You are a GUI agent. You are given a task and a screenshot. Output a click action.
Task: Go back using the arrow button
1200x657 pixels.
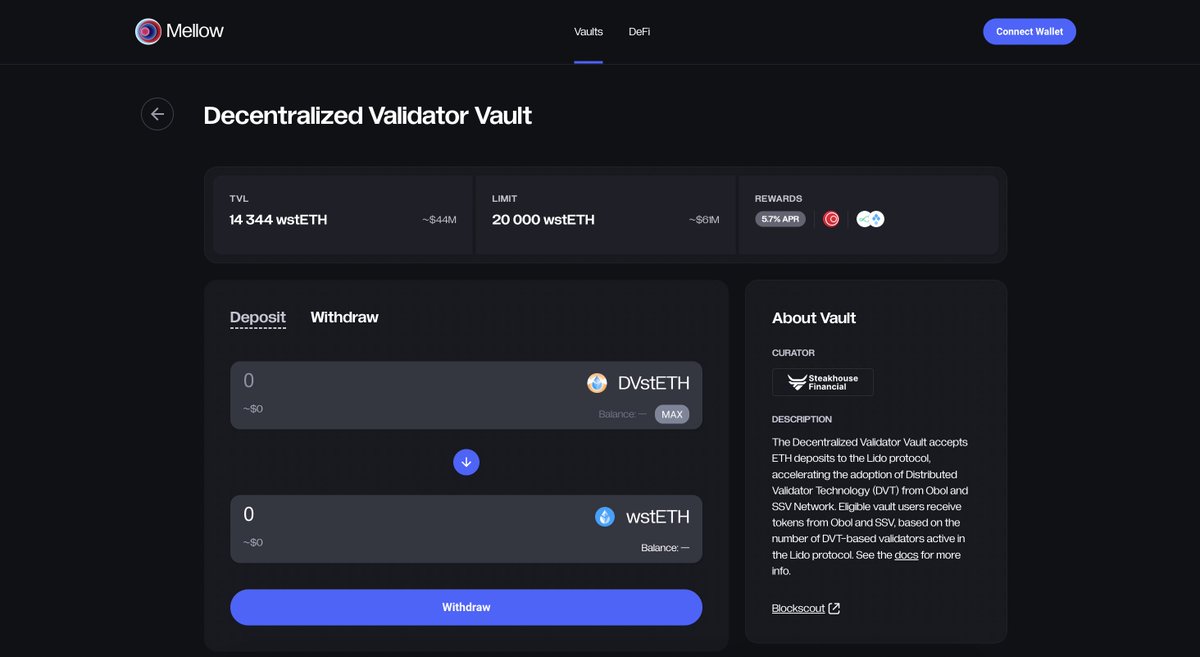(x=157, y=114)
